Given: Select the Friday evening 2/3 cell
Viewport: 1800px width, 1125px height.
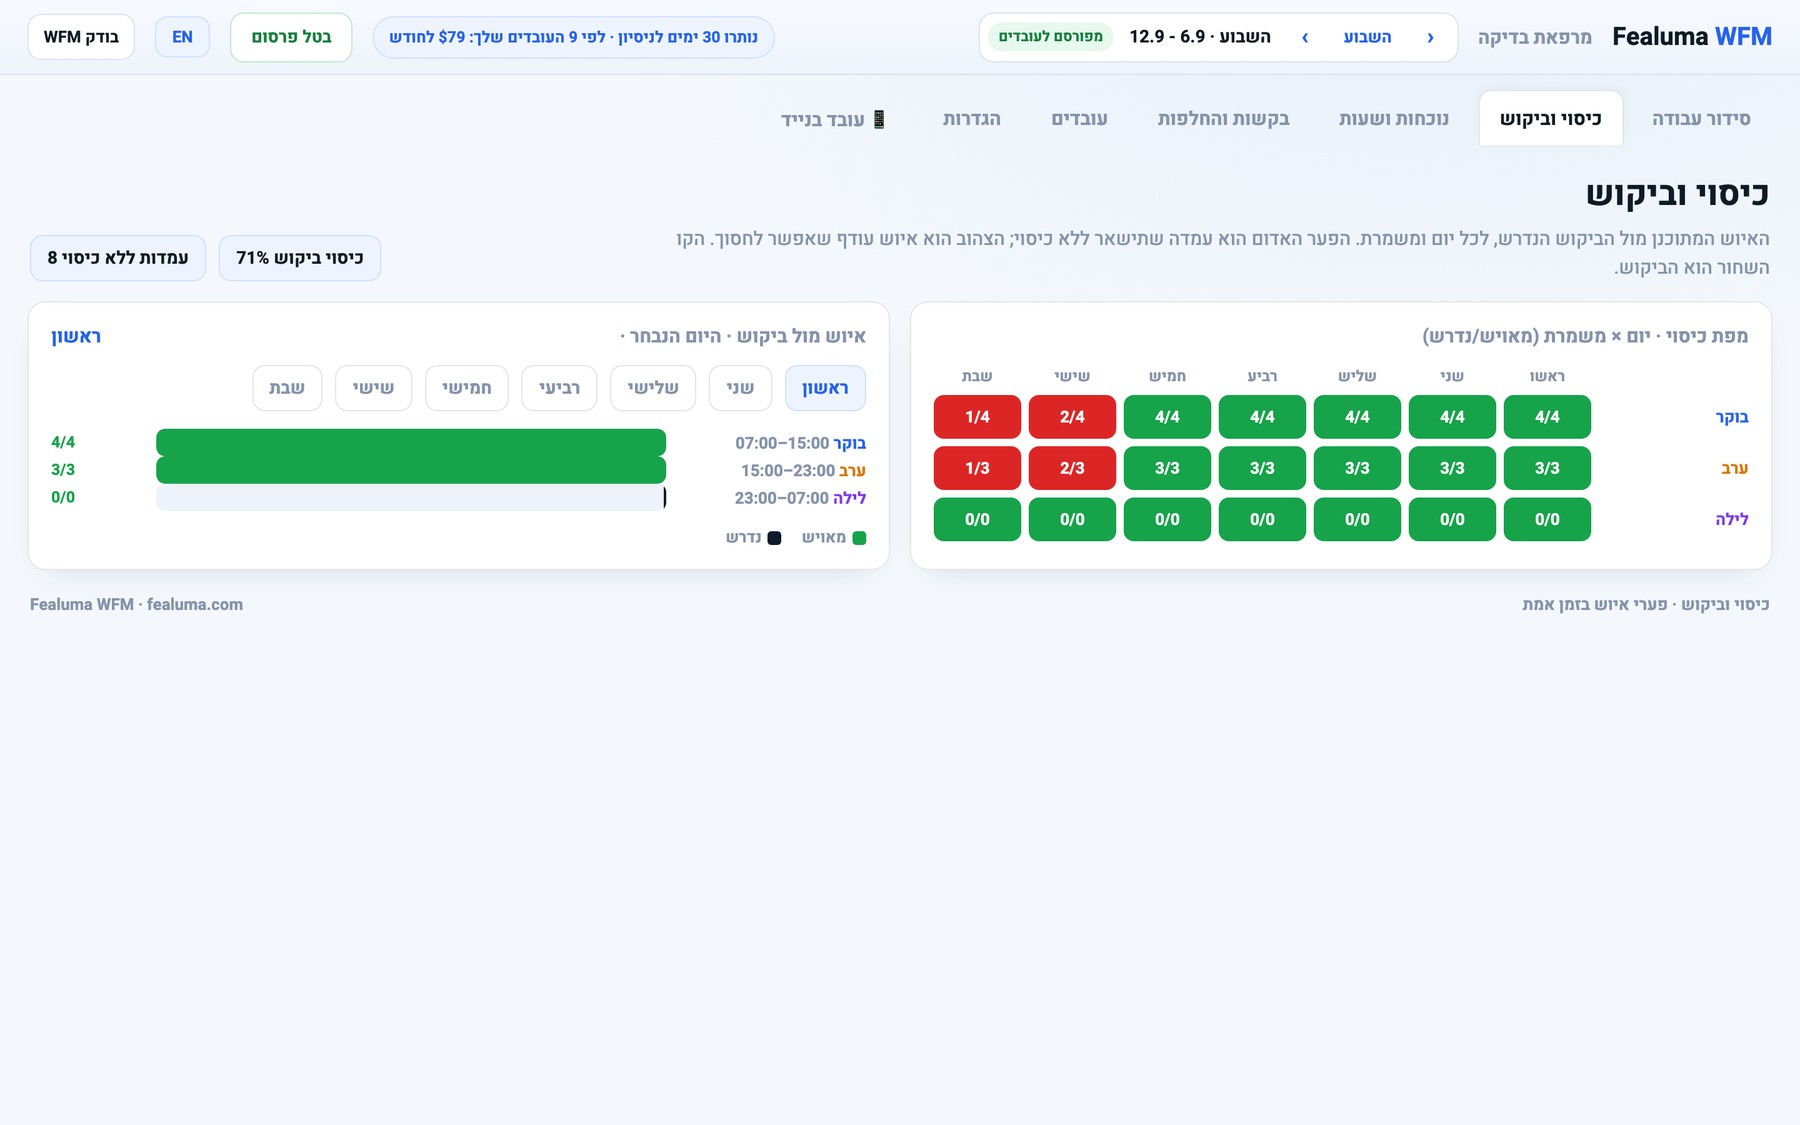Looking at the screenshot, I should (x=1072, y=468).
